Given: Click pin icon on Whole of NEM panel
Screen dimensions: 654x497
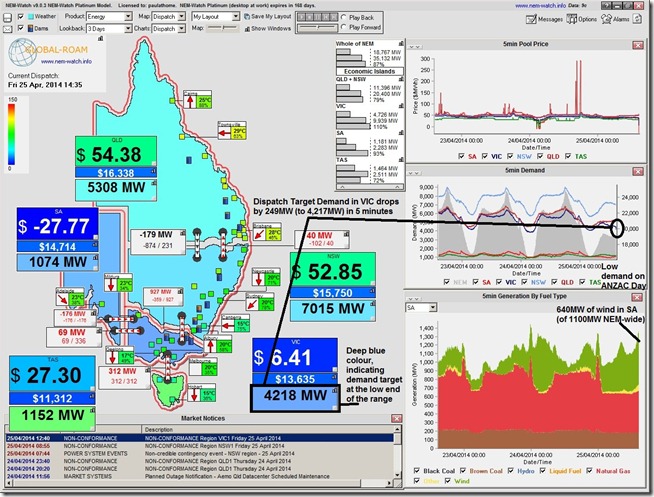Looking at the screenshot, I should click(x=401, y=43).
